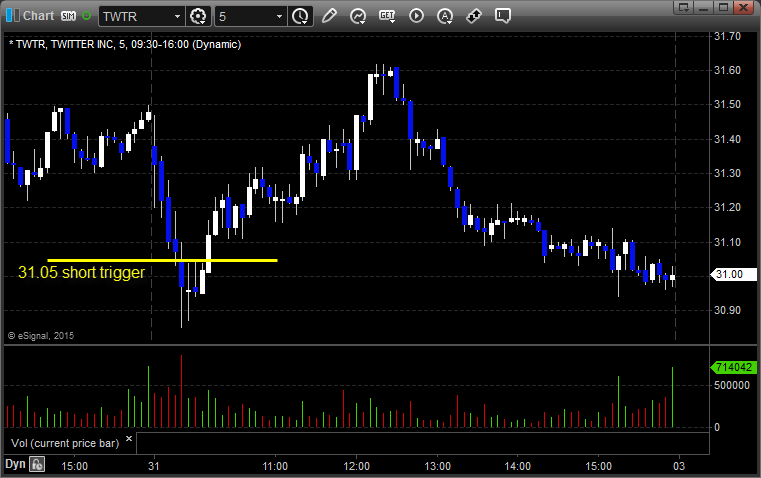Maximize the chart window
Image resolution: width=761 pixels, height=478 pixels.
pyautogui.click(x=723, y=7)
